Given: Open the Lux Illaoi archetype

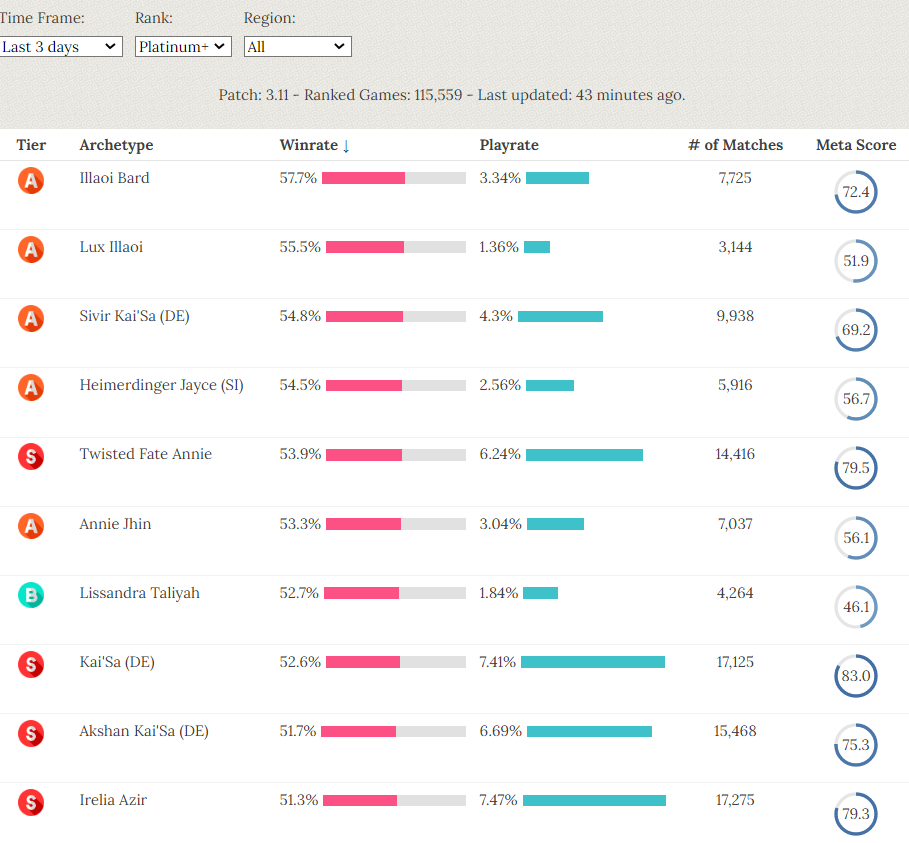Looking at the screenshot, I should [x=111, y=247].
